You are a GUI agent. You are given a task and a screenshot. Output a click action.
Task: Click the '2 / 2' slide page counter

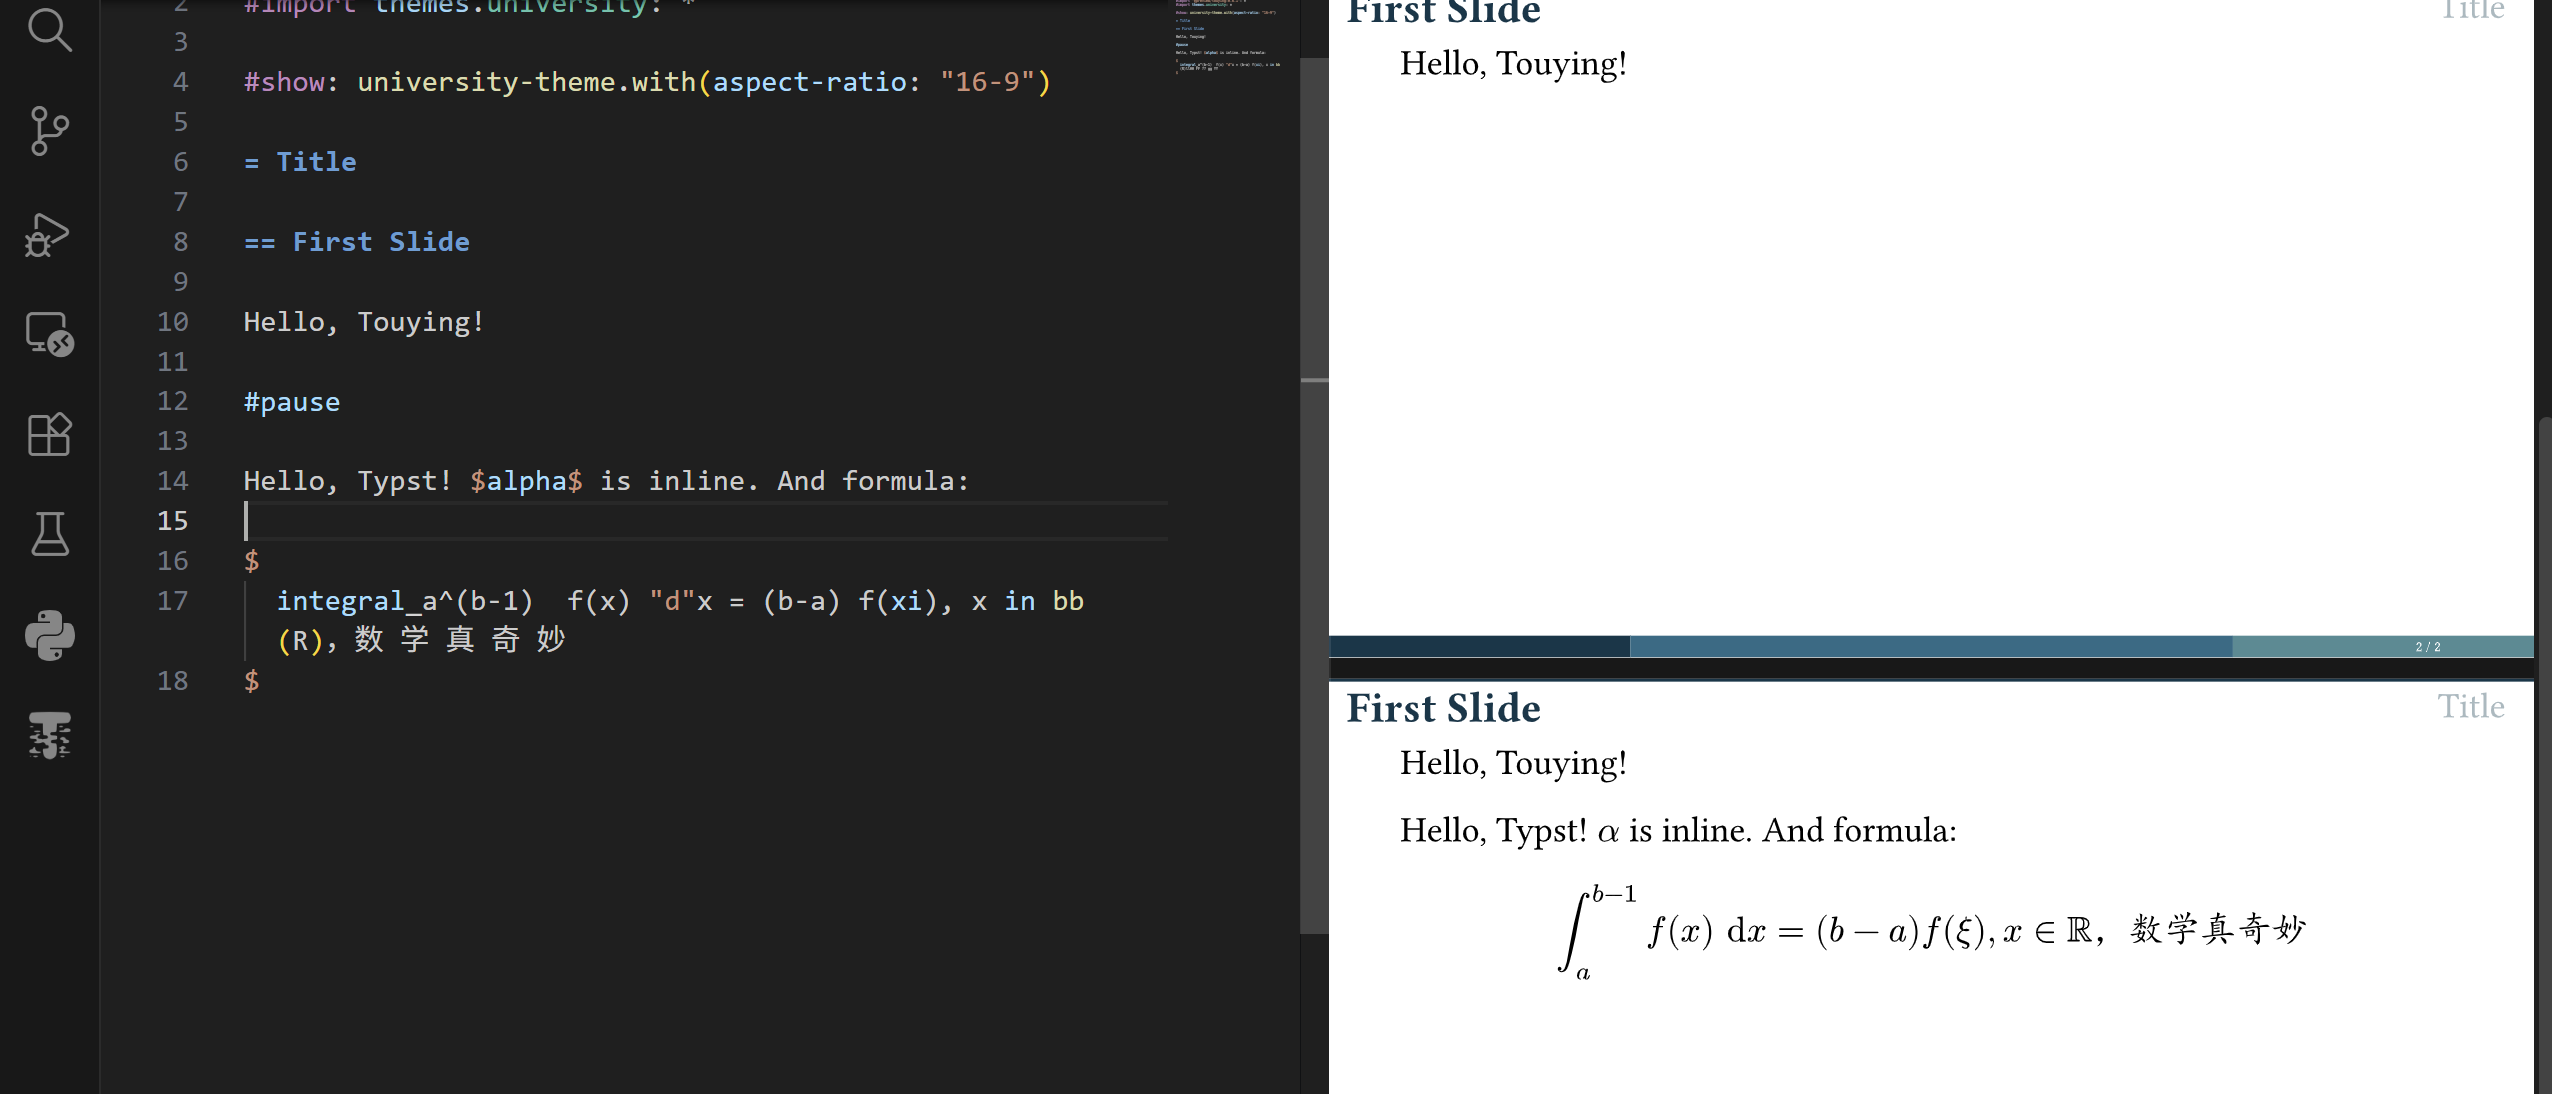[2427, 647]
